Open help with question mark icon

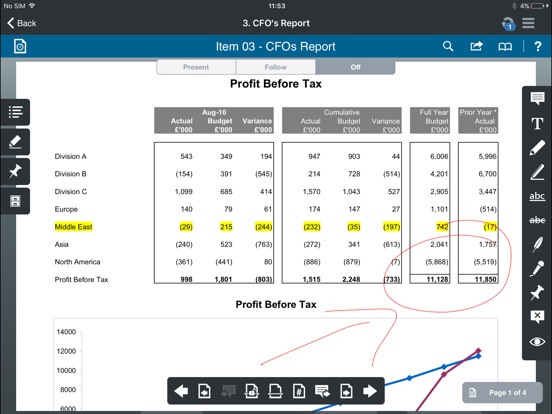(x=538, y=46)
